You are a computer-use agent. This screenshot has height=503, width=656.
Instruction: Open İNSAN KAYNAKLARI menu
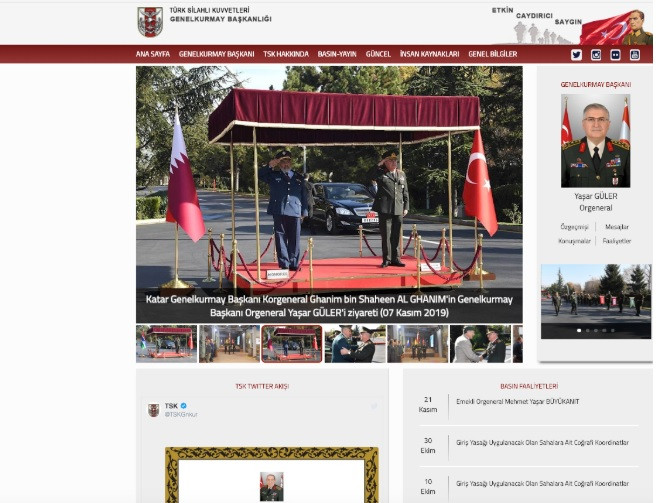tap(429, 54)
